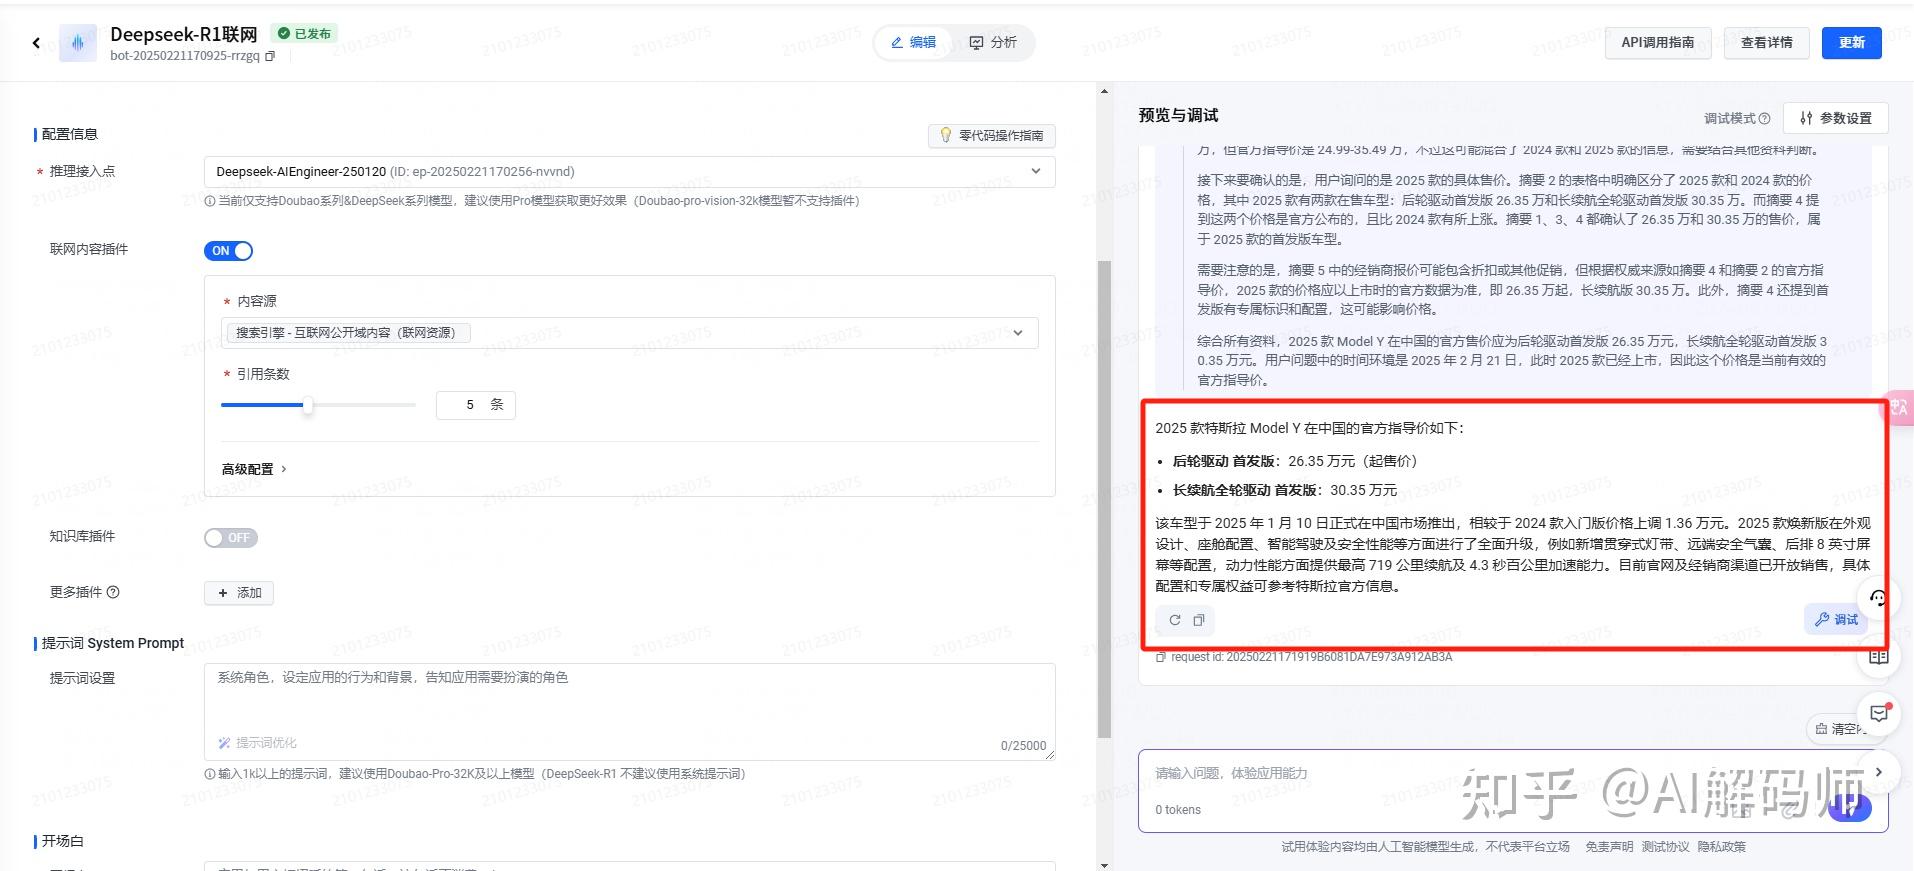This screenshot has height=871, width=1914.
Task: Open the feedback message floating icon
Action: click(x=1879, y=713)
